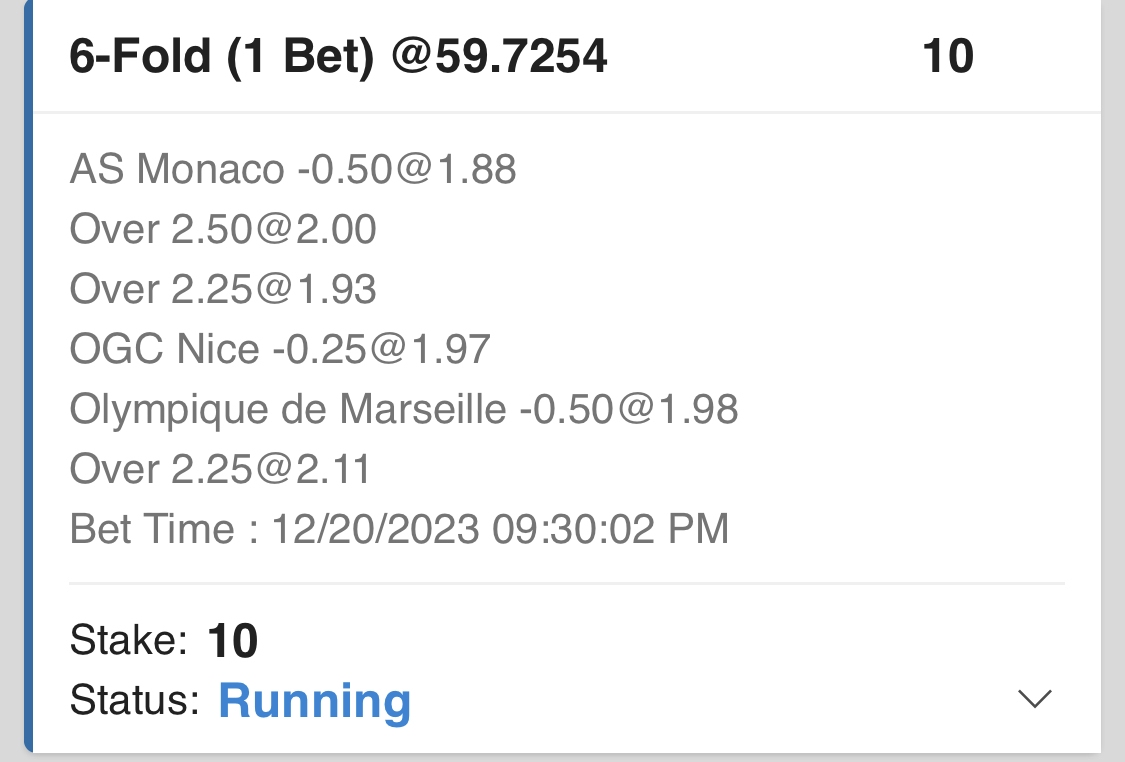Screen dimensions: 1125x762
Task: Click the header amount 10
Action: tap(947, 57)
